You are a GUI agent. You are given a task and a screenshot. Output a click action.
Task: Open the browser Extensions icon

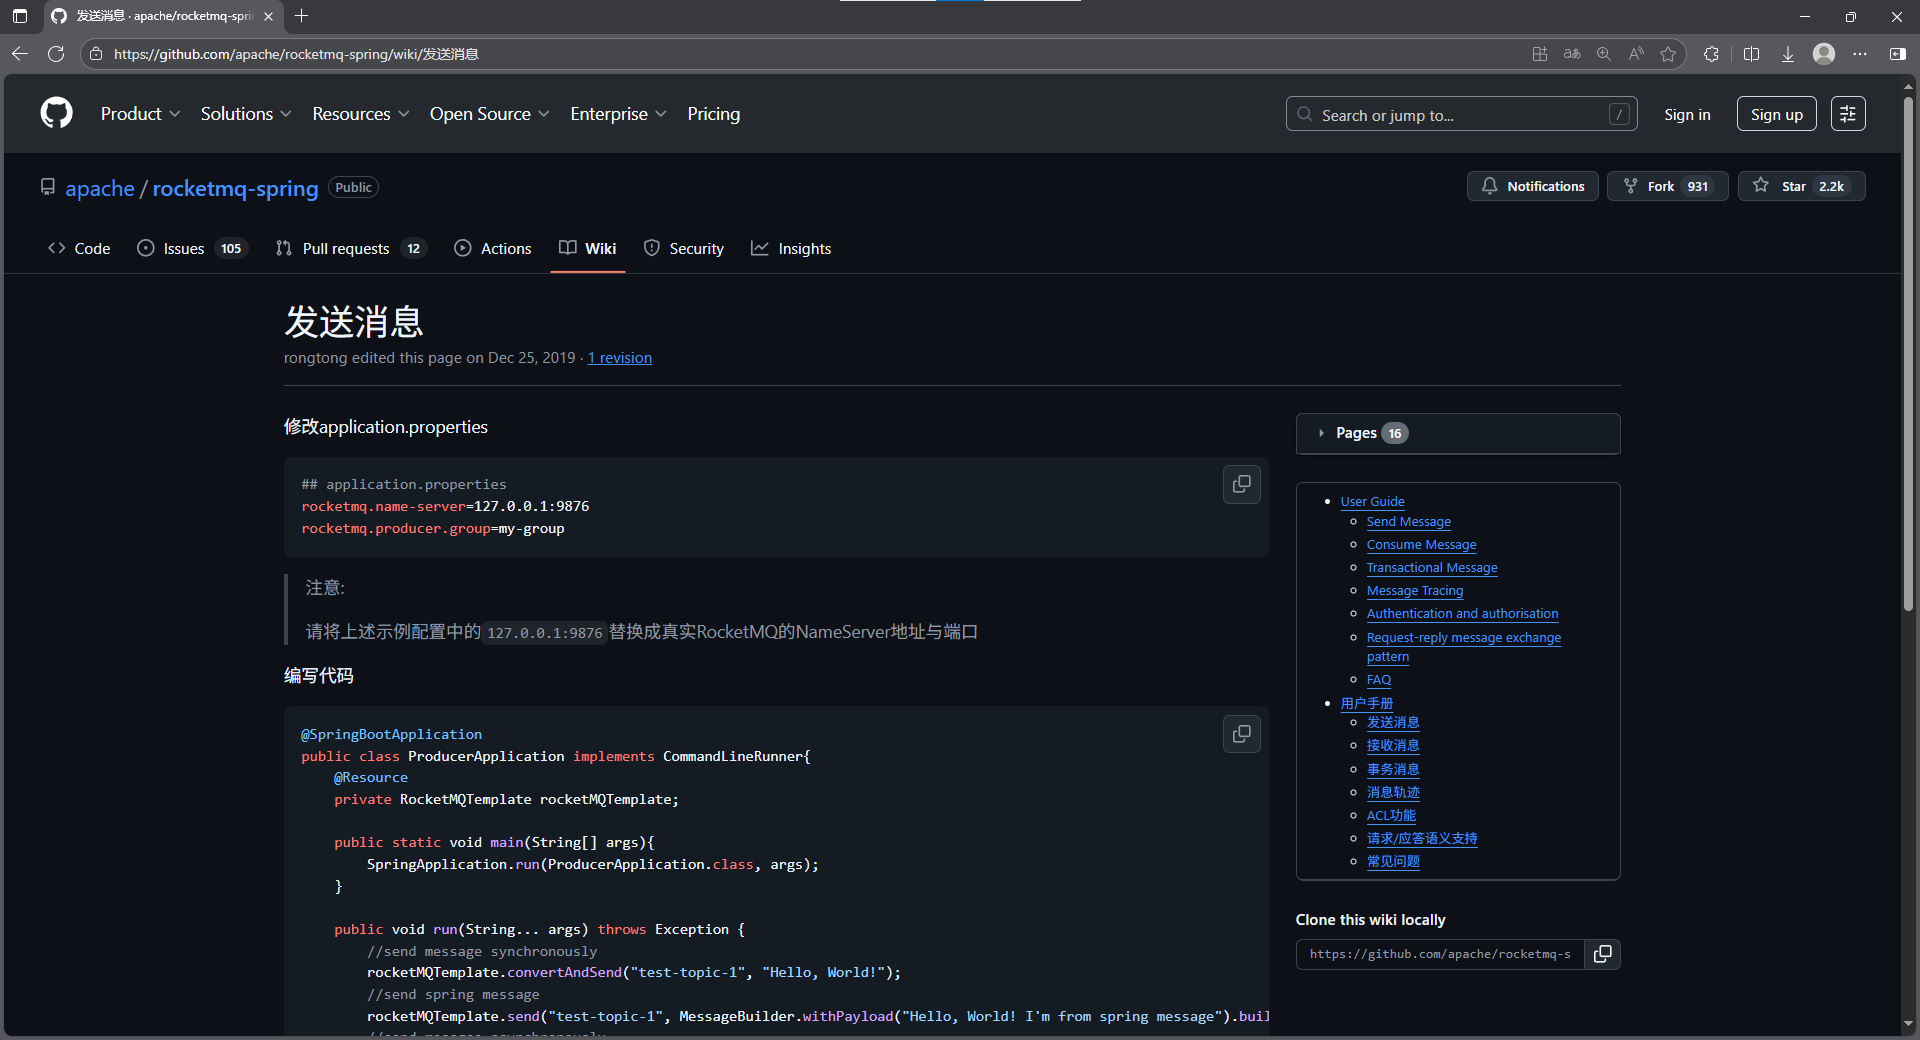[x=1711, y=54]
